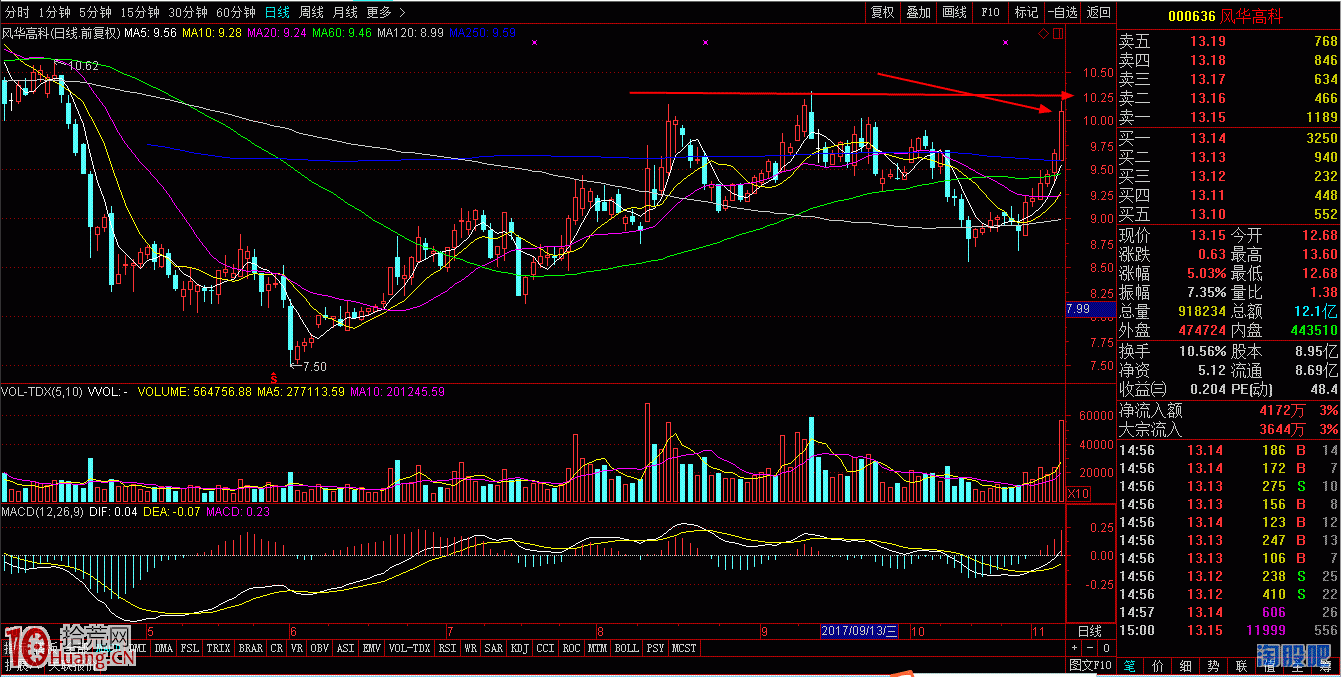The image size is (1342, 677).
Task: Select the CCI indicator tab
Action: coord(546,648)
